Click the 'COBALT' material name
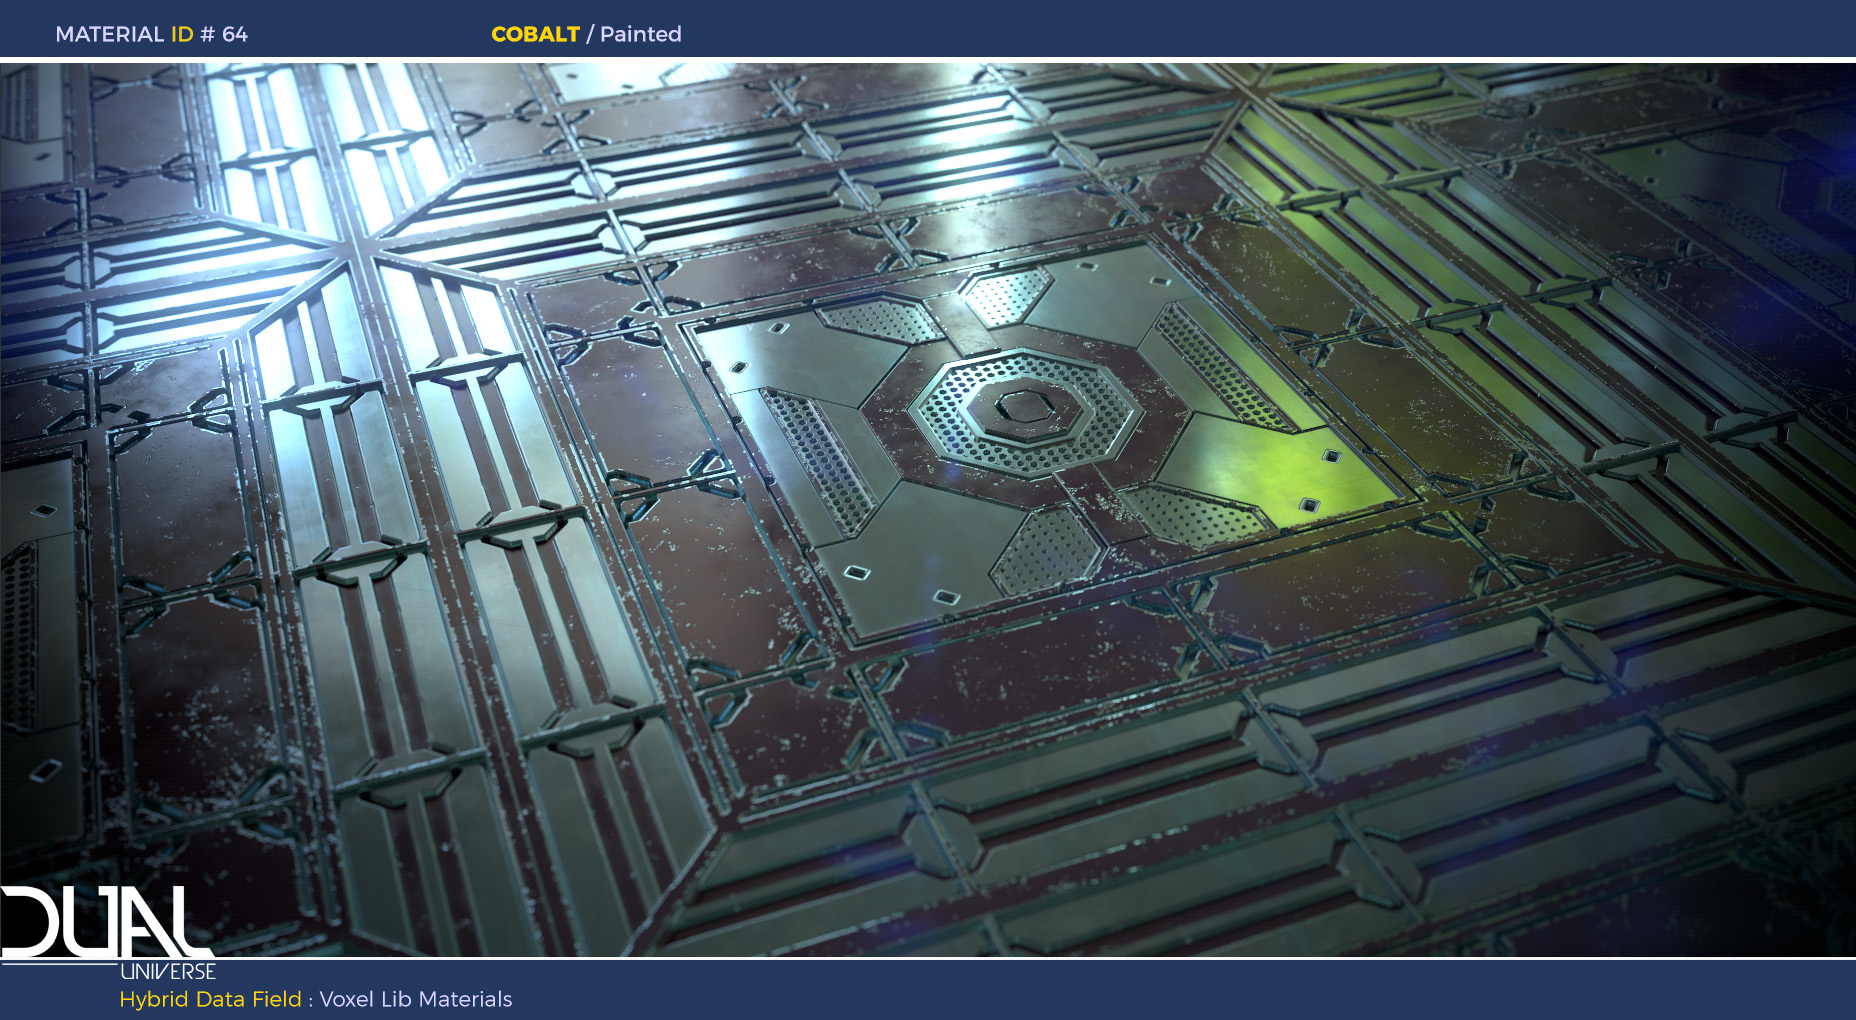 (535, 34)
